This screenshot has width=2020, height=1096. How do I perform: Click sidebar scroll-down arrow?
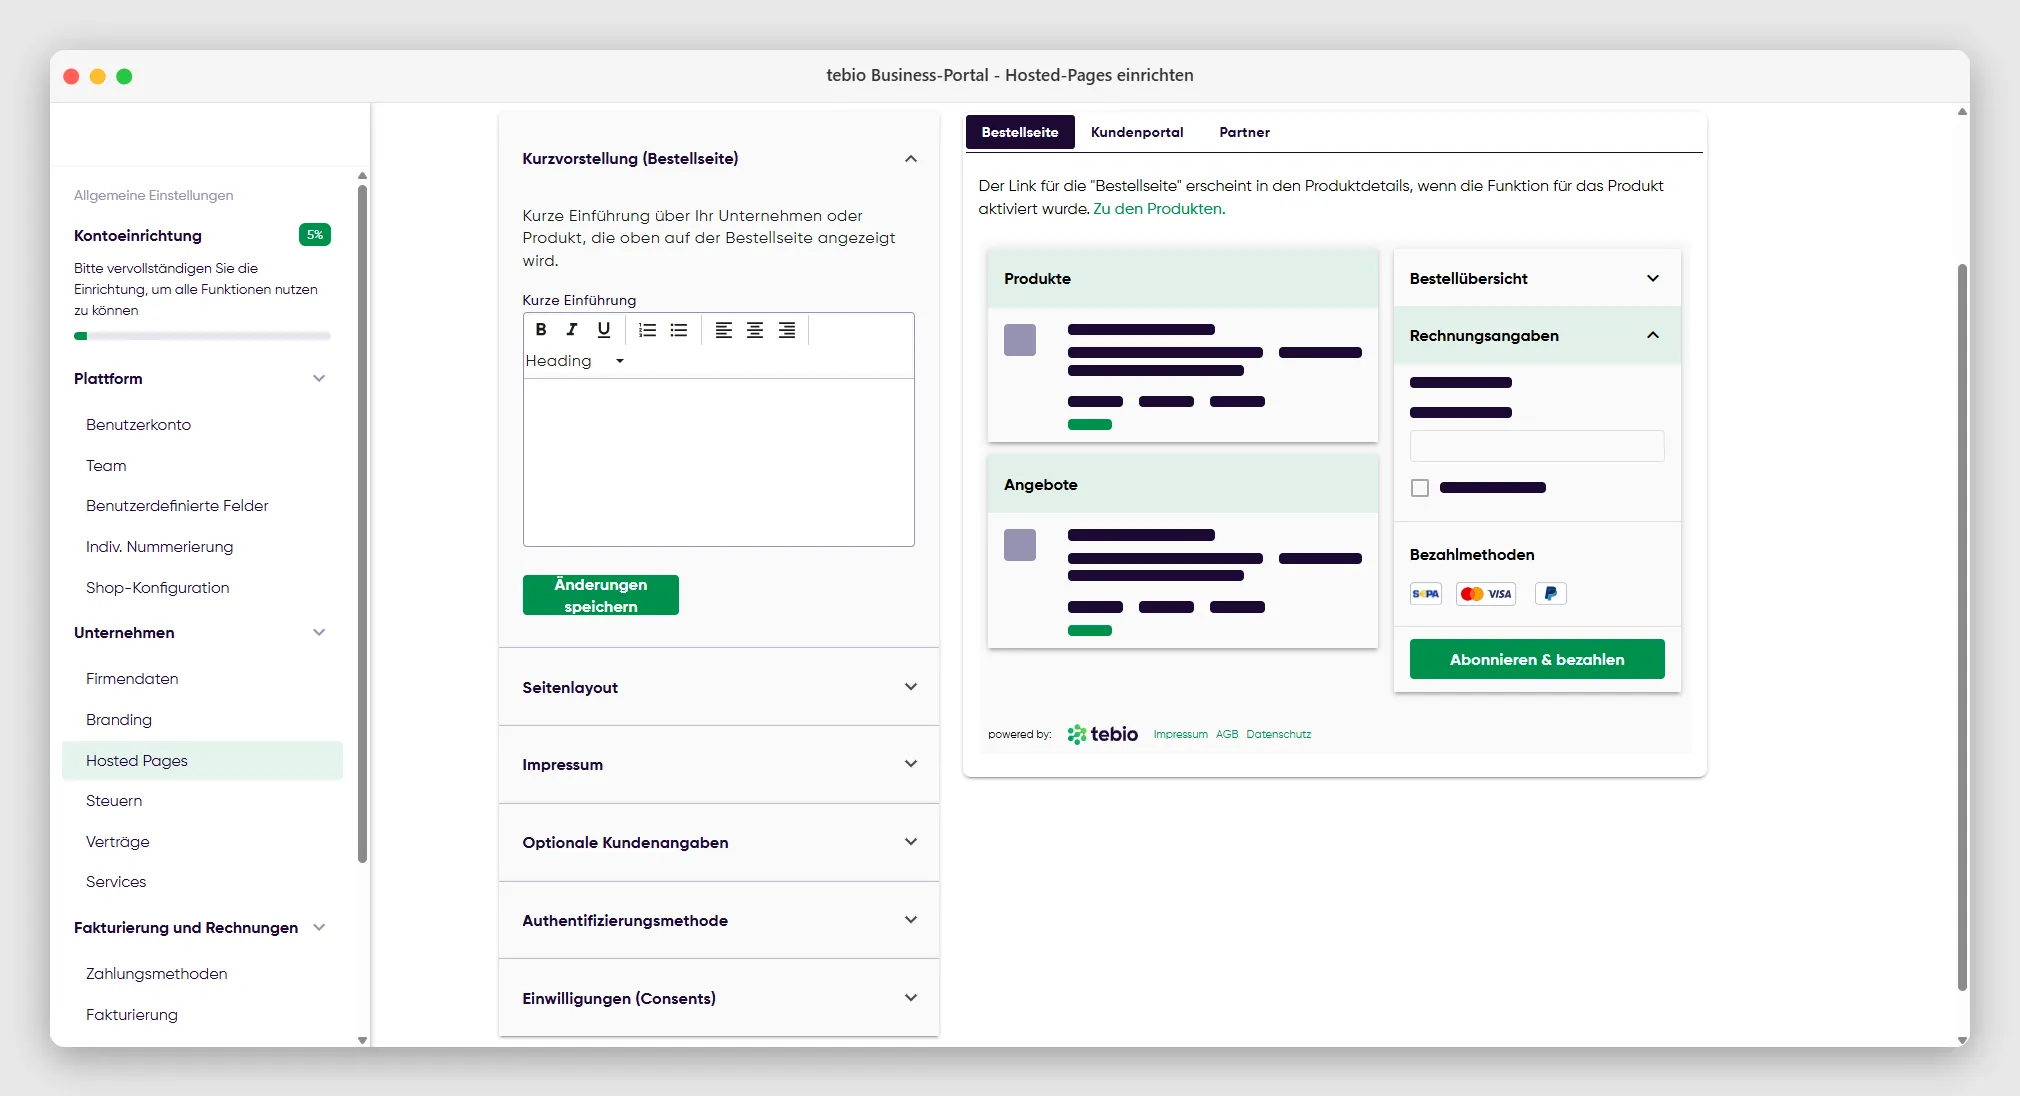(x=362, y=1040)
